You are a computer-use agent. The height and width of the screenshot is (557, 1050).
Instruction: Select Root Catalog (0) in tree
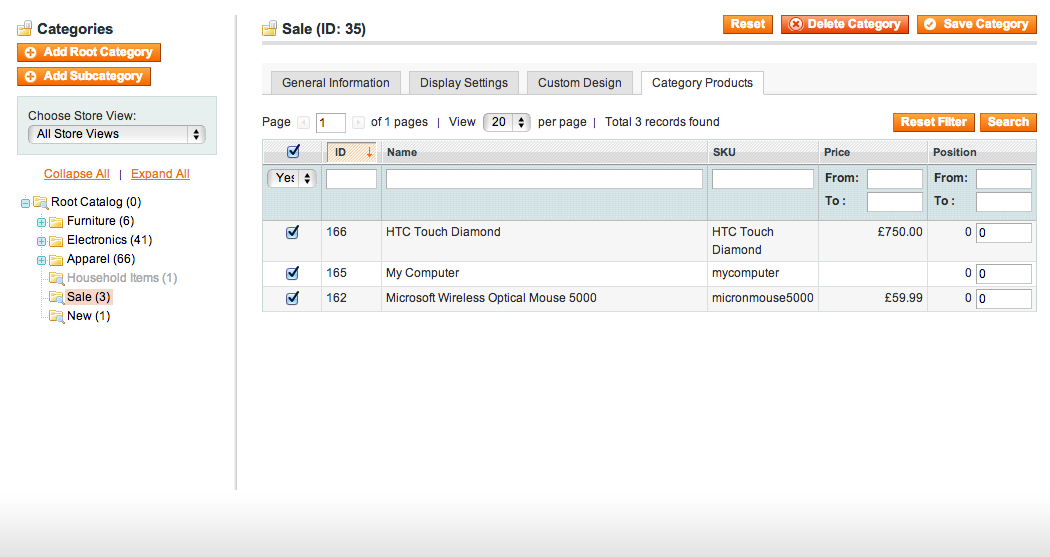coord(96,202)
